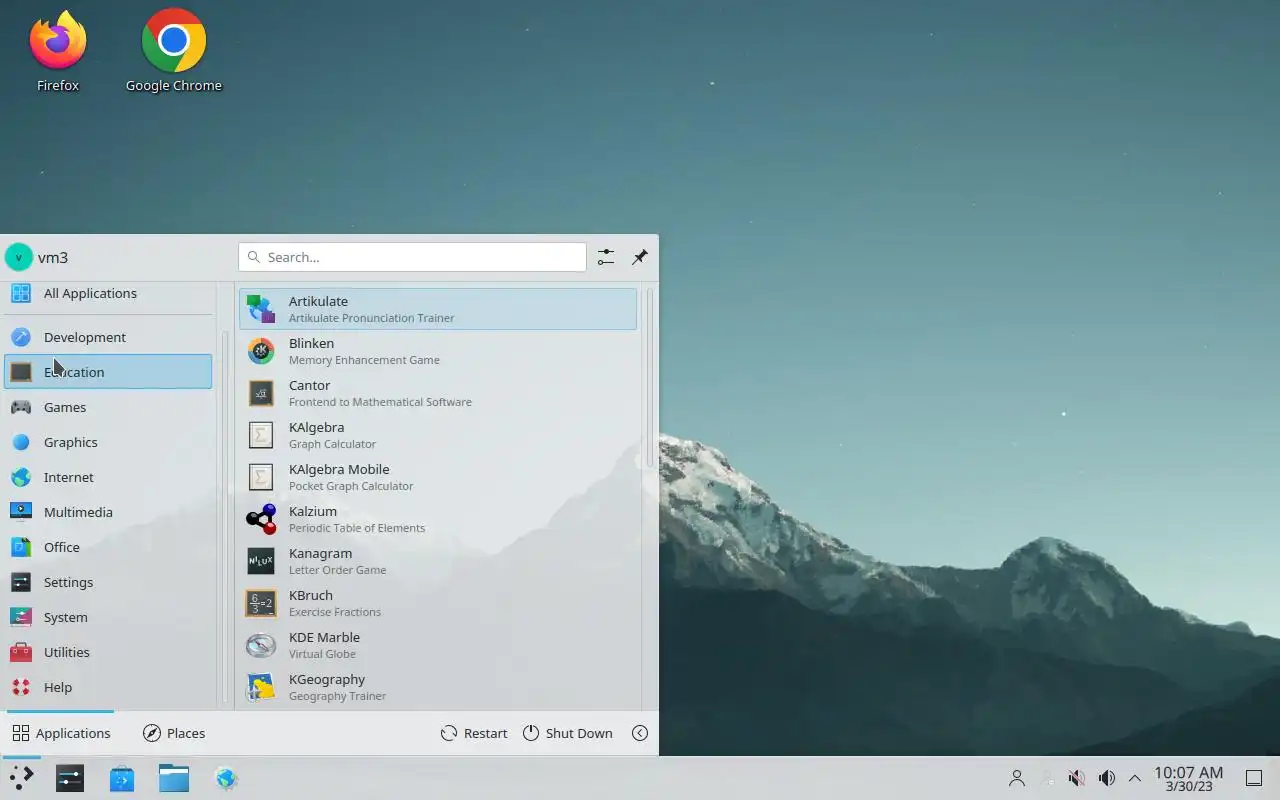Open volume control tray icon
Screen dimensions: 1280x800
(1106, 778)
